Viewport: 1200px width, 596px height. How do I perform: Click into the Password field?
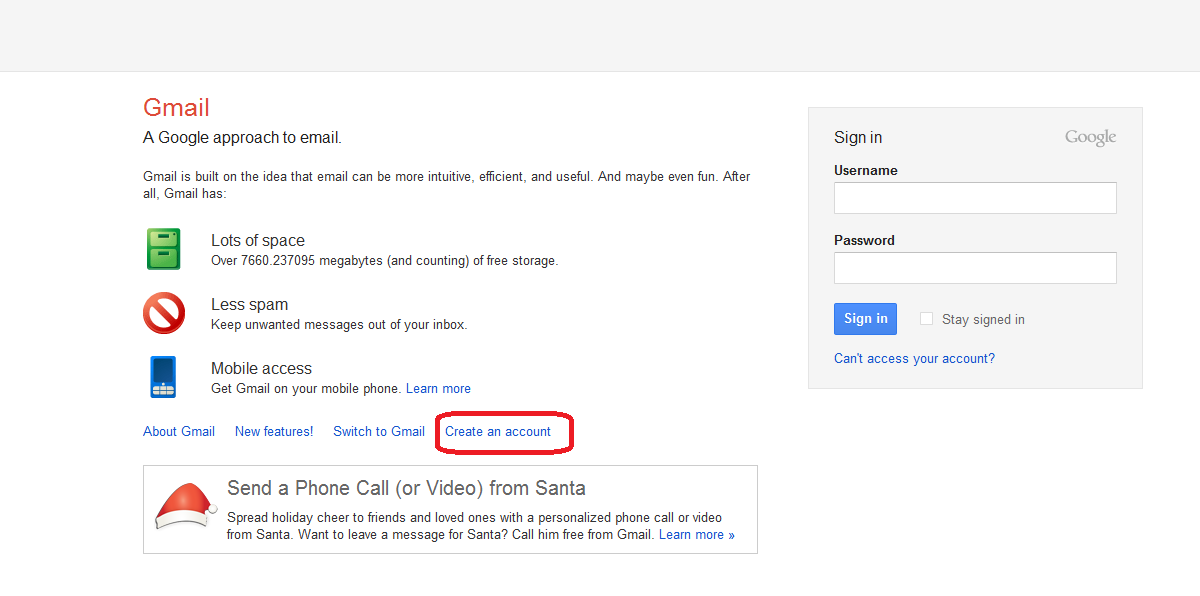(x=975, y=268)
